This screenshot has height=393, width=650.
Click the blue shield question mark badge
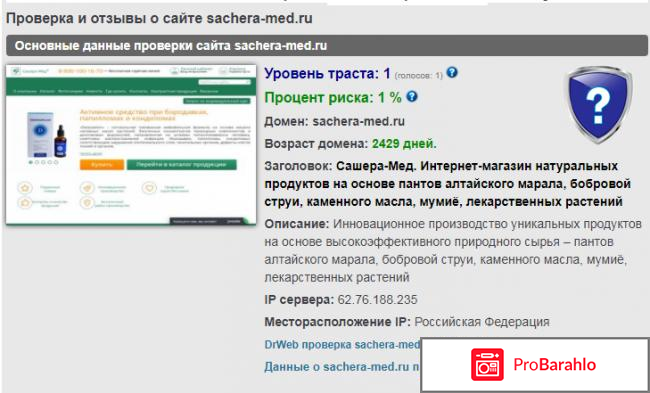point(599,106)
